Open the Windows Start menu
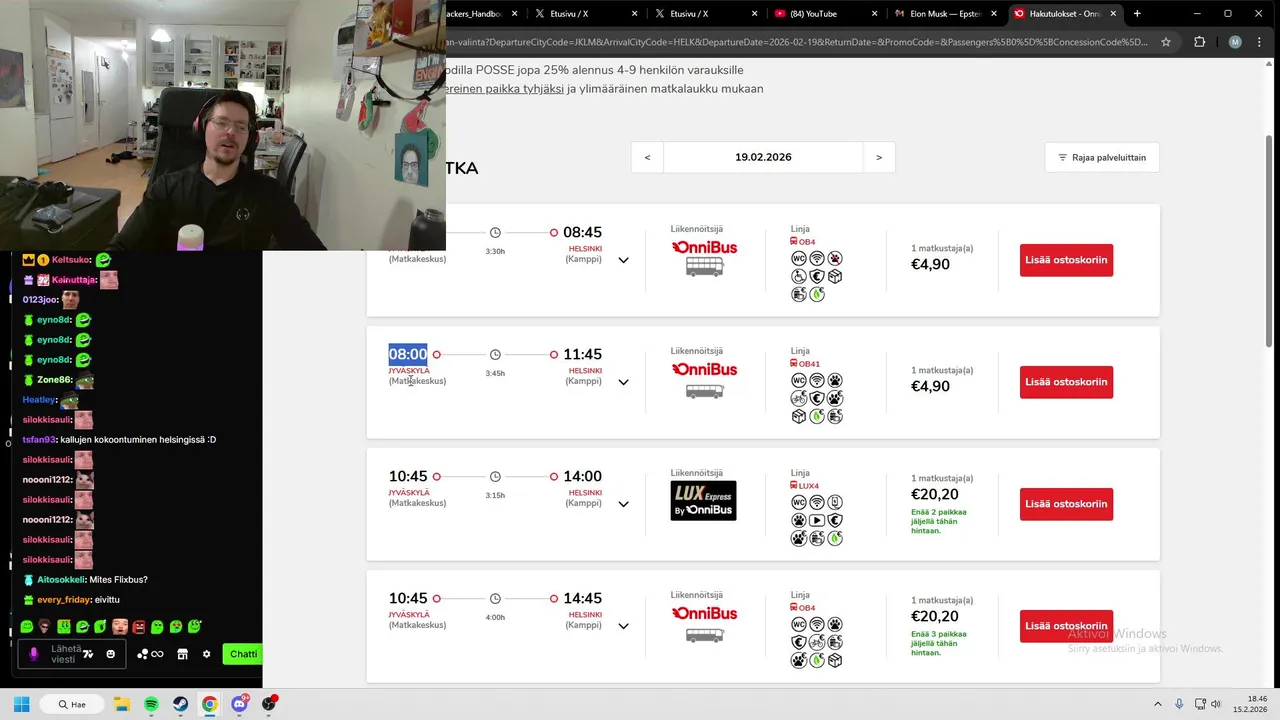1280x720 pixels. point(21,704)
